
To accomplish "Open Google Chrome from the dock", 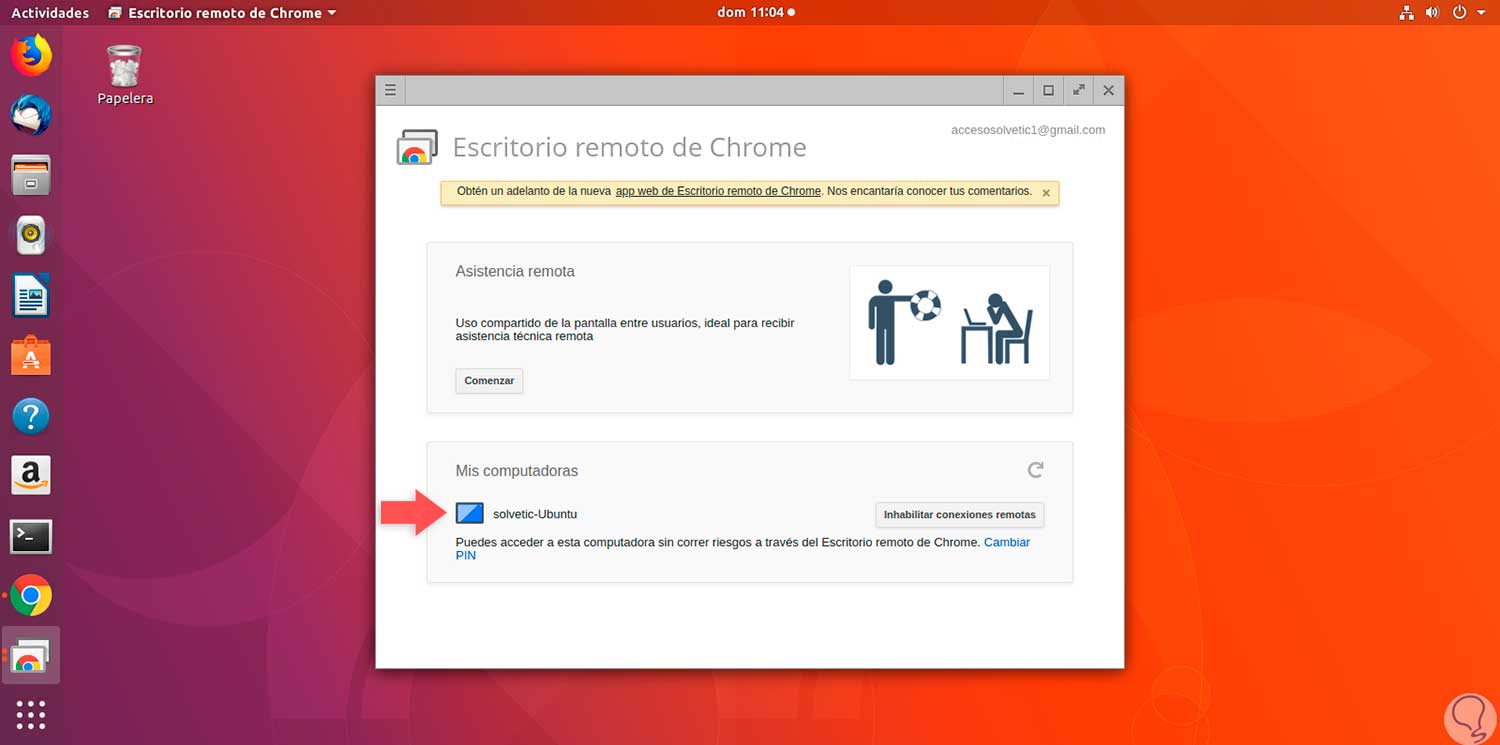I will point(31,597).
